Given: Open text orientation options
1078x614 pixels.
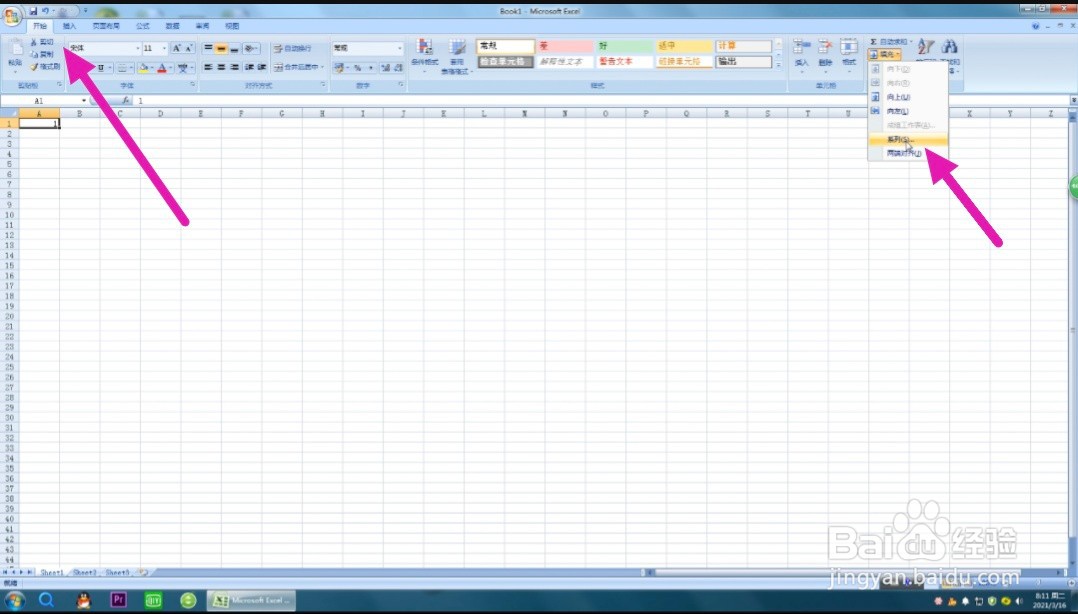Looking at the screenshot, I should tap(251, 49).
